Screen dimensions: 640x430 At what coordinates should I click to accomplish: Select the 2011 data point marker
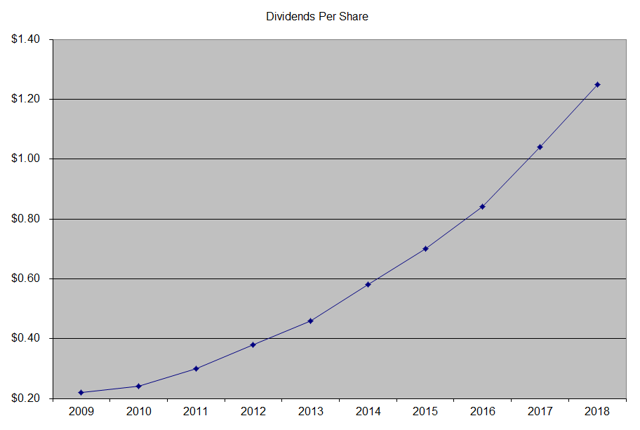click(x=196, y=368)
